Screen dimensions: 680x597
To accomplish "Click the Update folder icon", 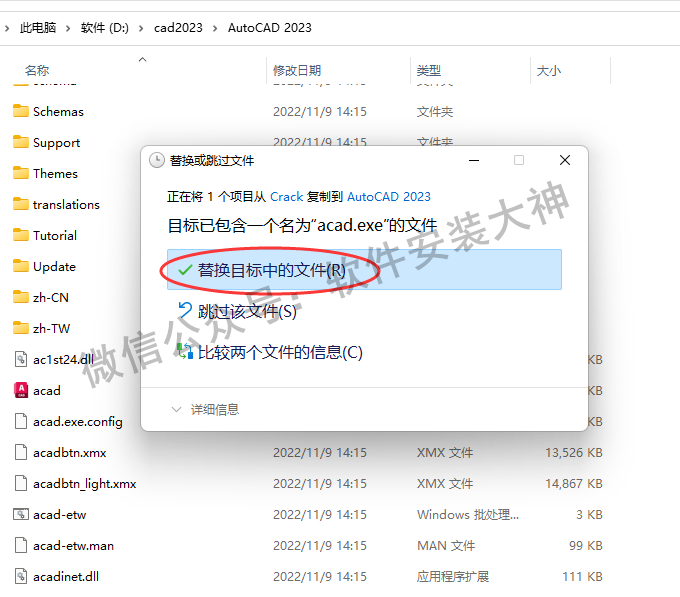I will tap(20, 266).
